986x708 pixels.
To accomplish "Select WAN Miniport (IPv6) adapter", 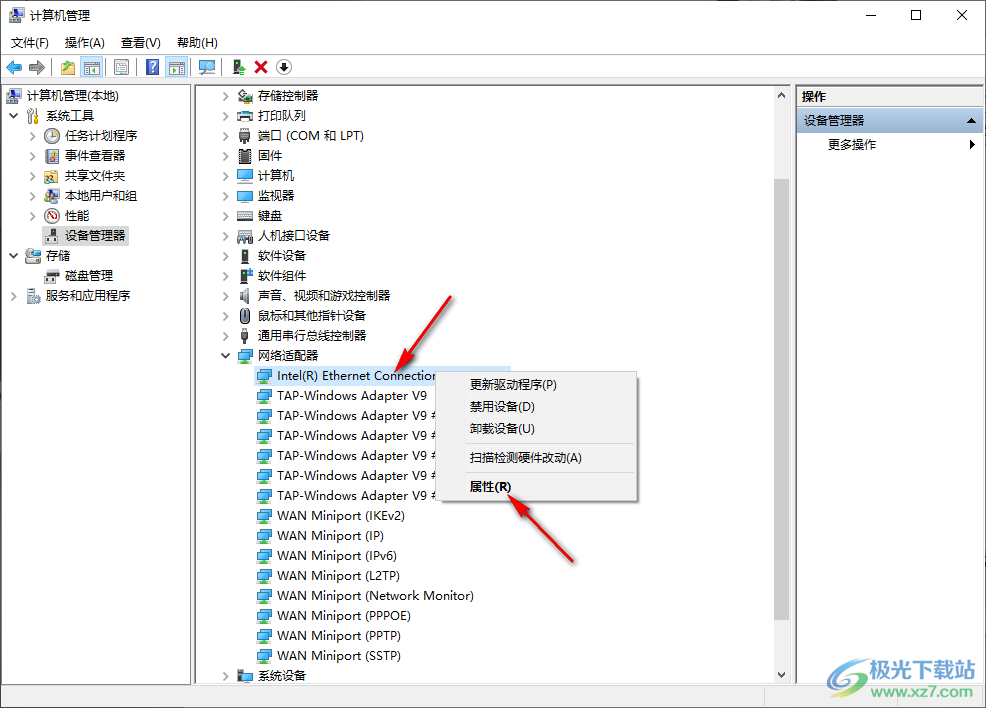I will 337,556.
